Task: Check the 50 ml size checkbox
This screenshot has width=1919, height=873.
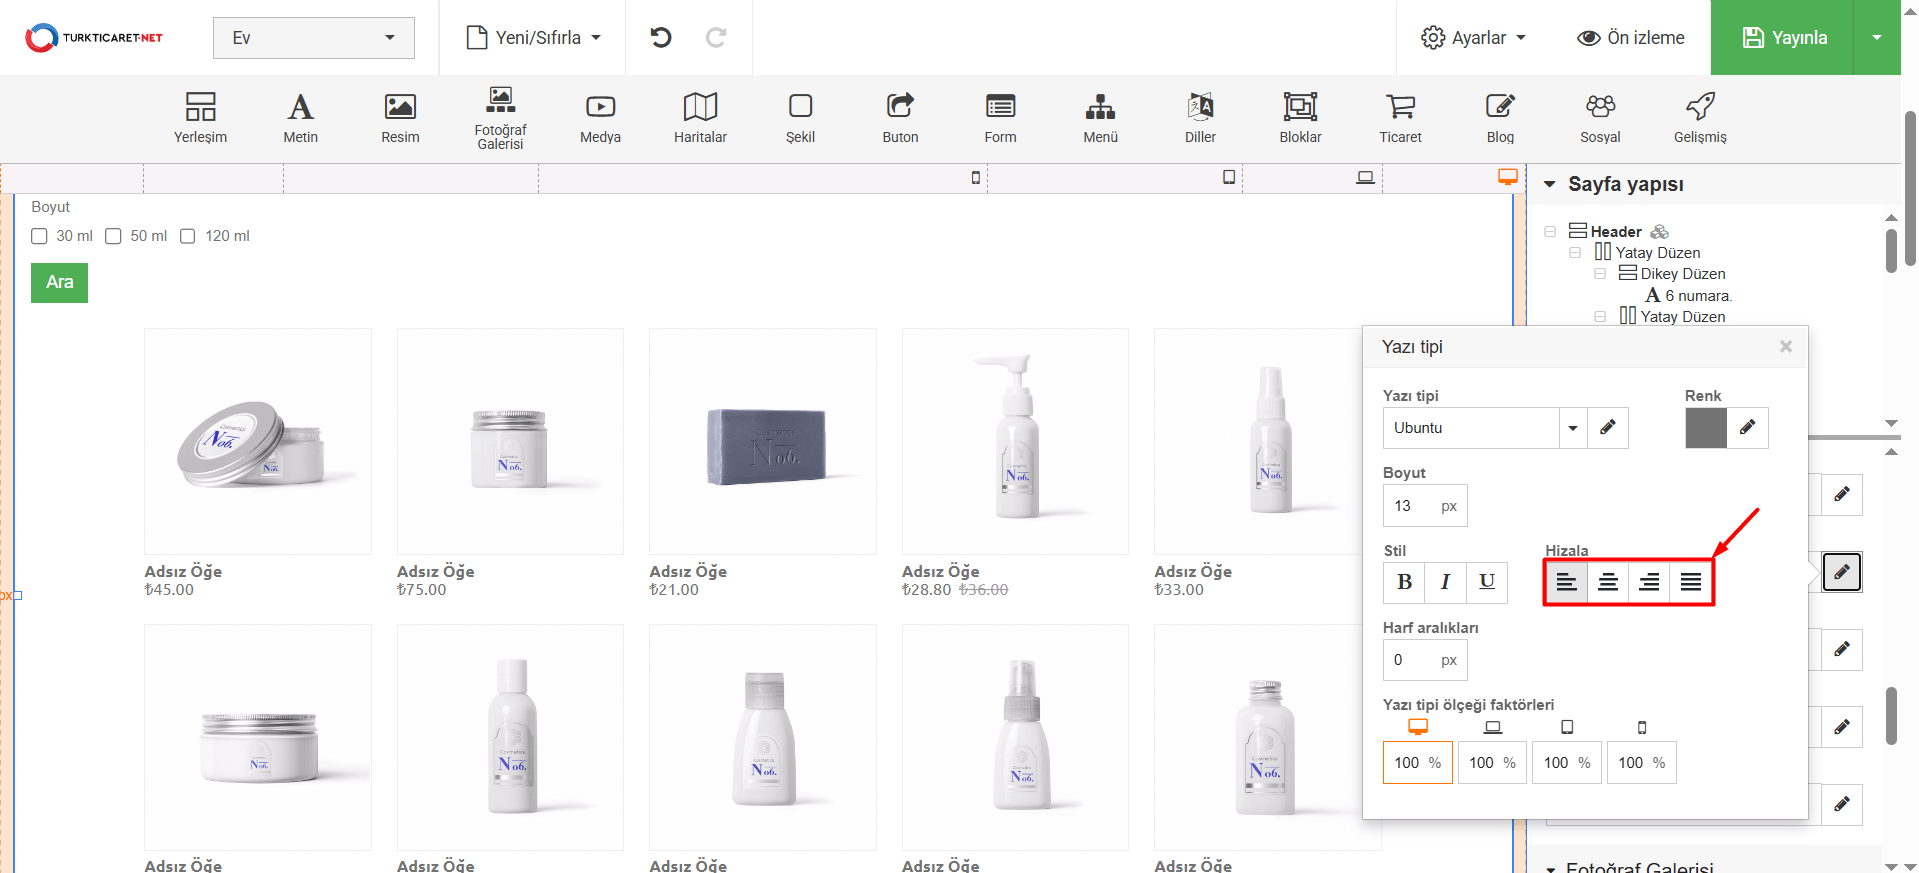Action: click(x=114, y=236)
